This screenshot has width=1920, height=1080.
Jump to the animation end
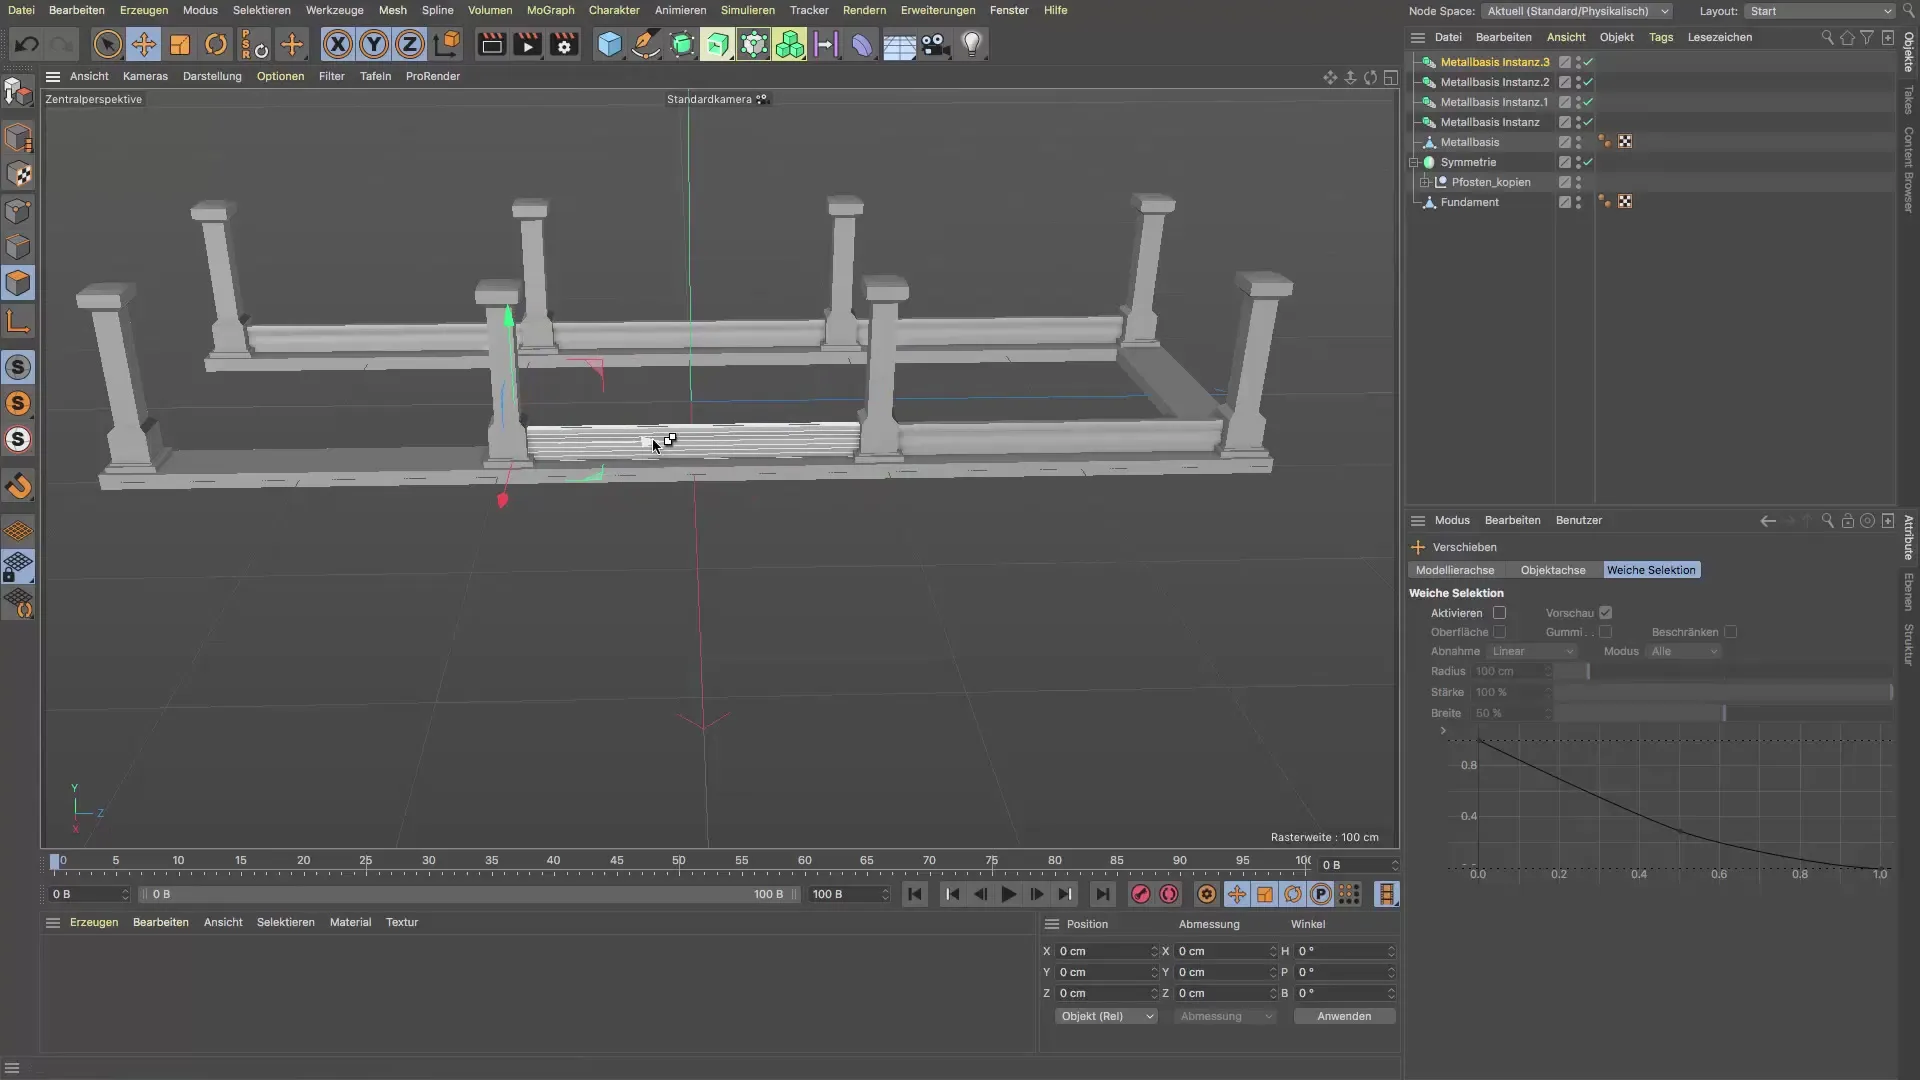(x=1102, y=895)
